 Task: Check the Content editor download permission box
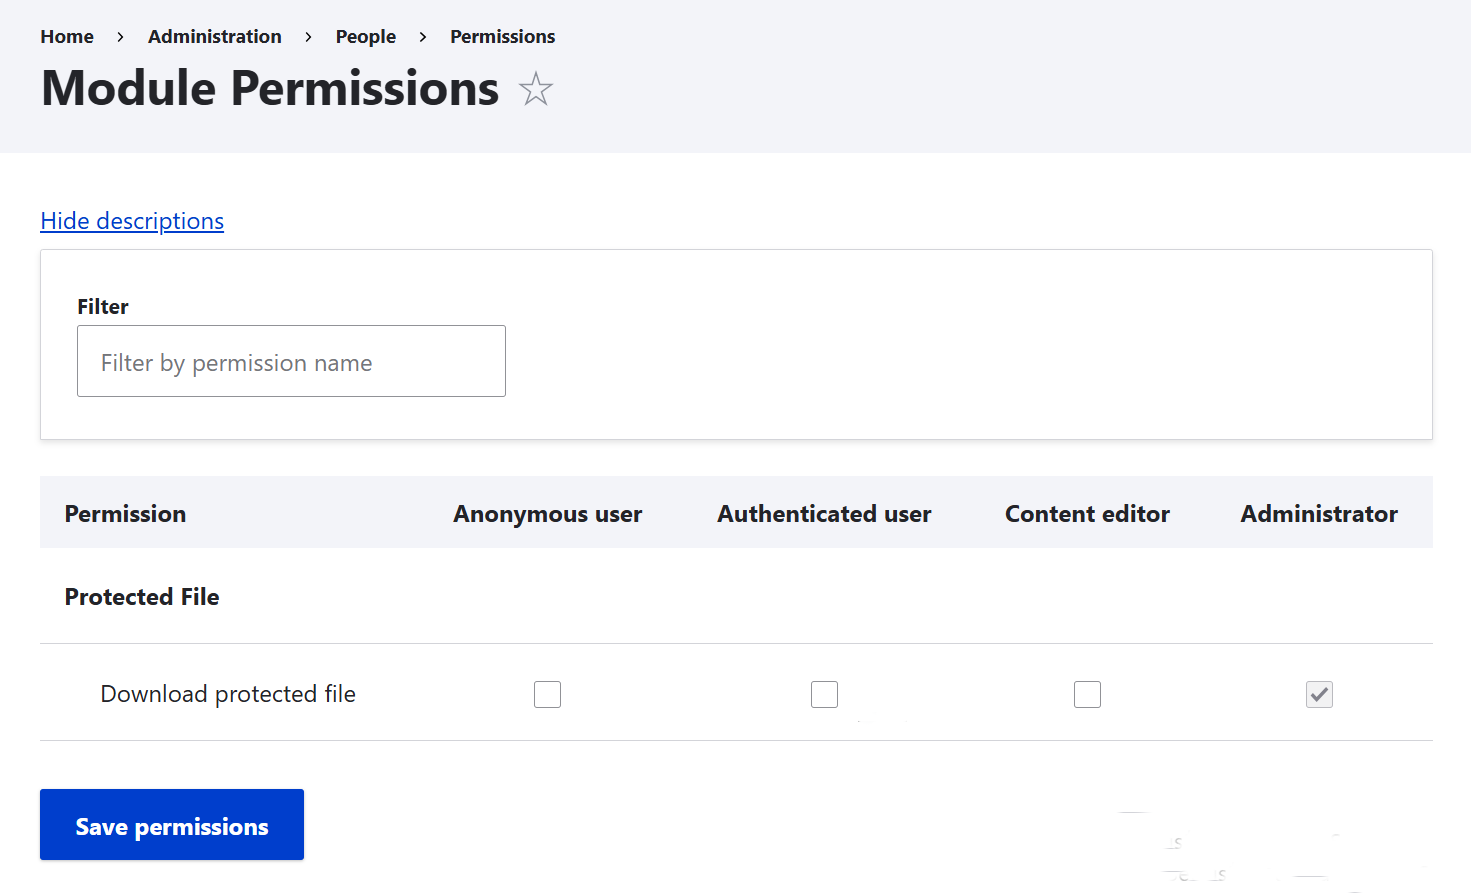(x=1087, y=693)
